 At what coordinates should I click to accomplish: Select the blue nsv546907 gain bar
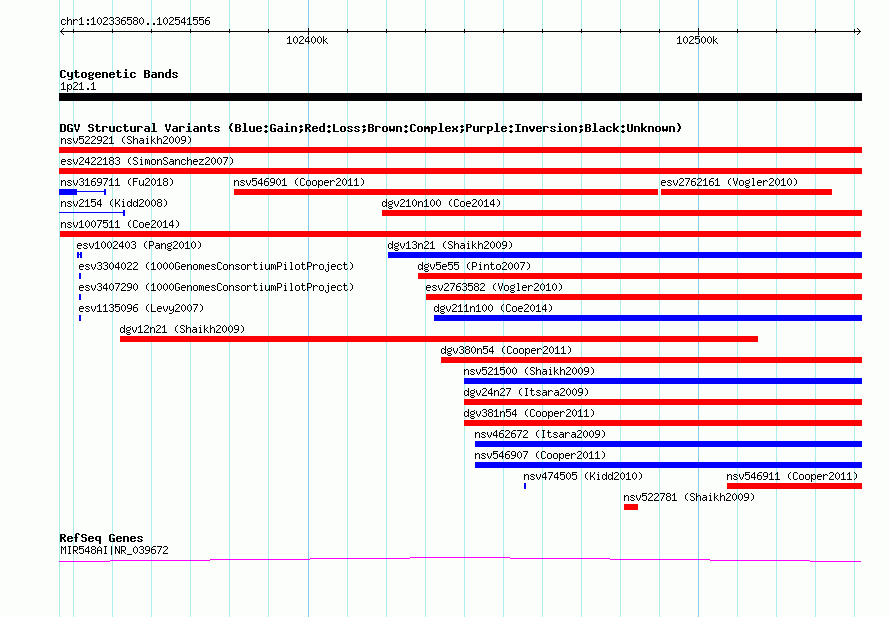(669, 465)
